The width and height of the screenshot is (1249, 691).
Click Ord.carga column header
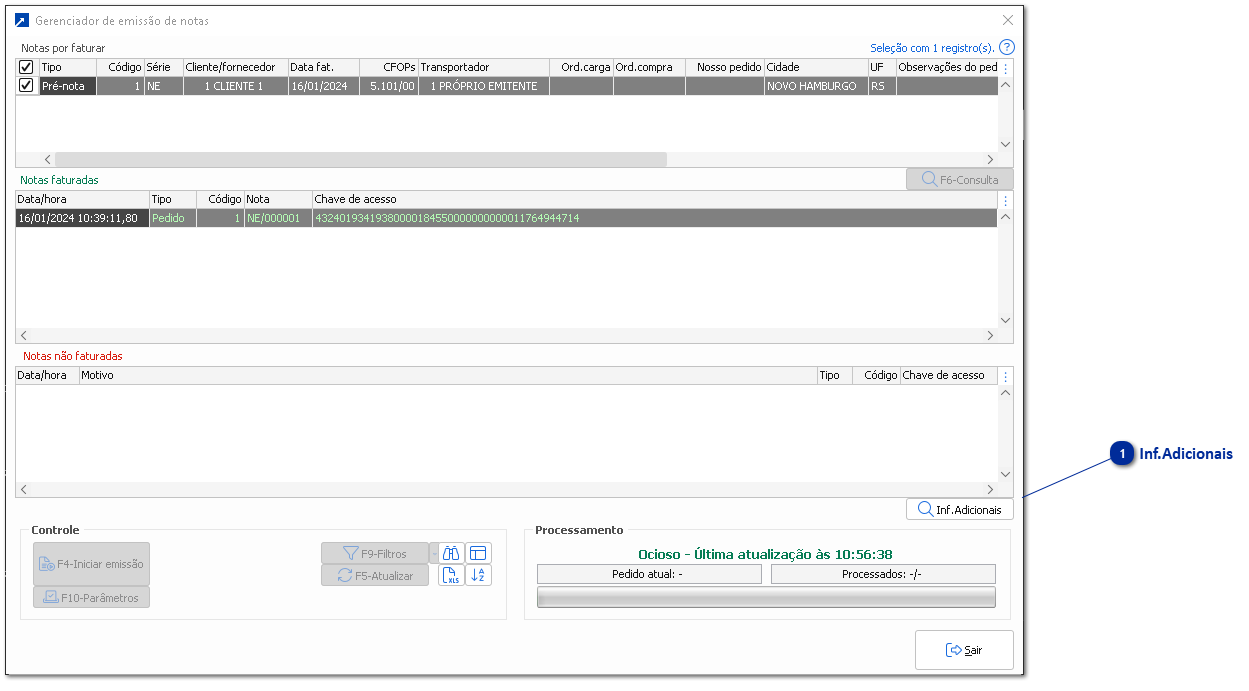pyautogui.click(x=581, y=67)
